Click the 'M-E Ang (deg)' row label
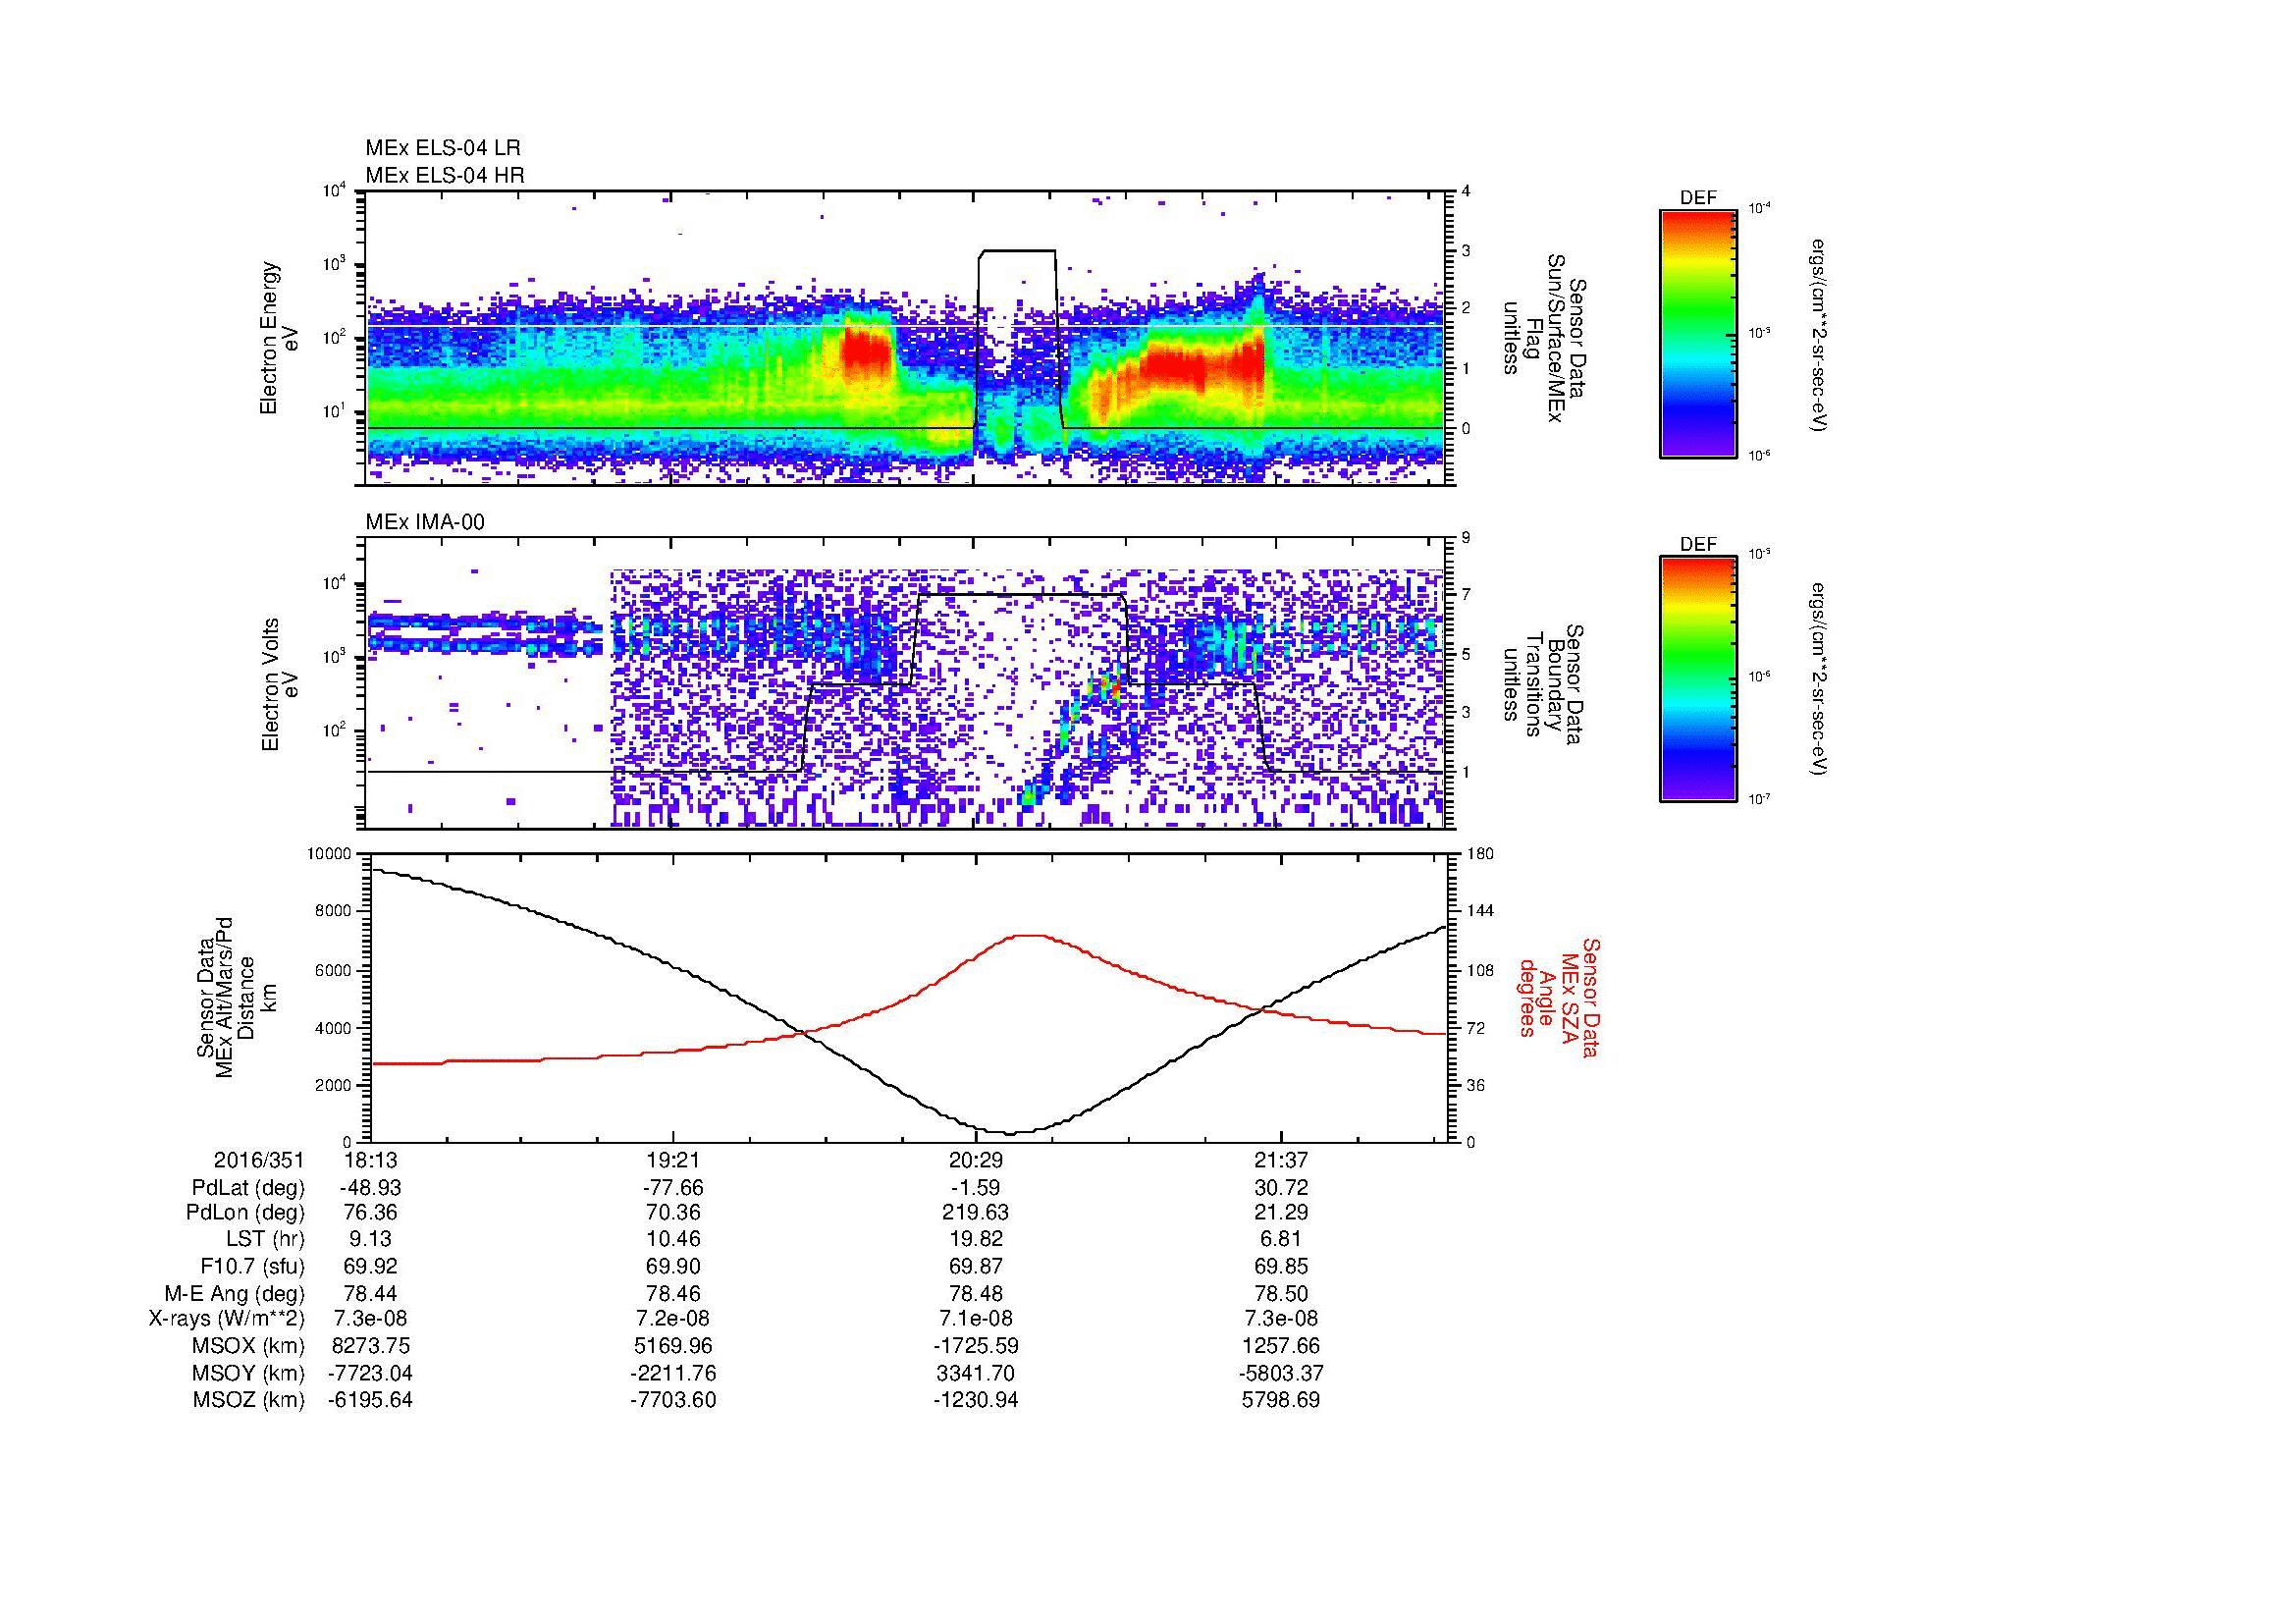 click(235, 1293)
